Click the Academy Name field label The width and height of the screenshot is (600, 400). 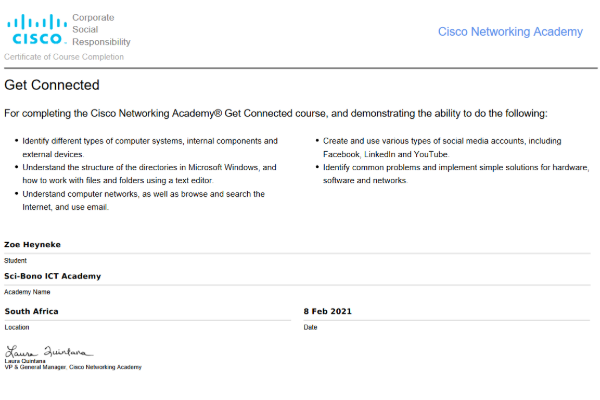27,292
